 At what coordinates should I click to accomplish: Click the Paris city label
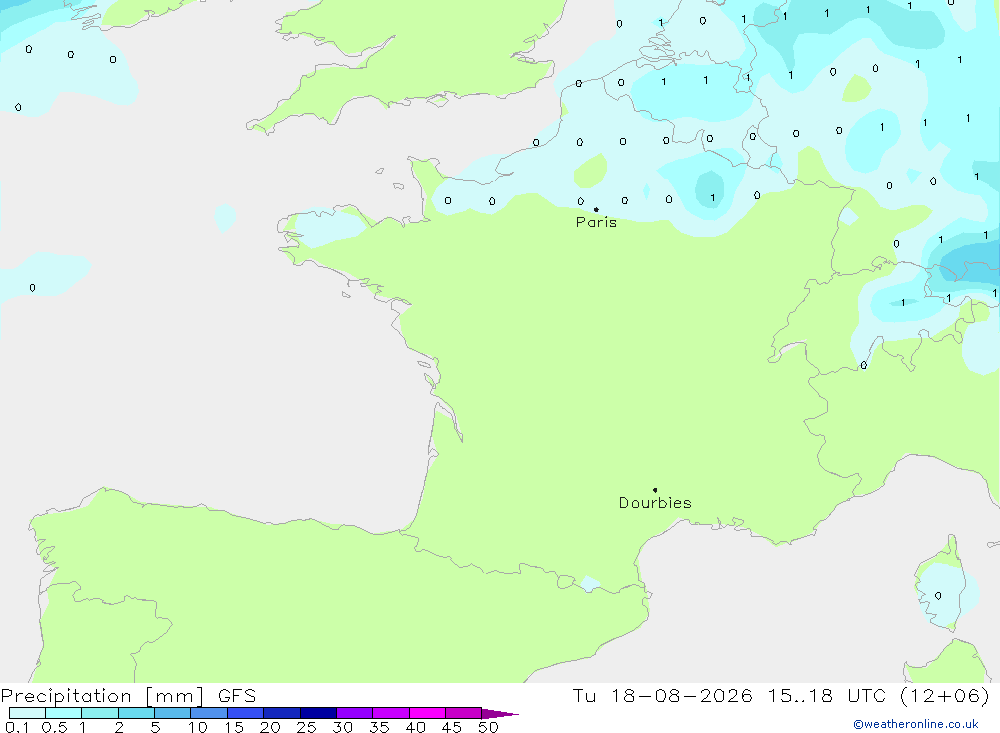point(596,222)
